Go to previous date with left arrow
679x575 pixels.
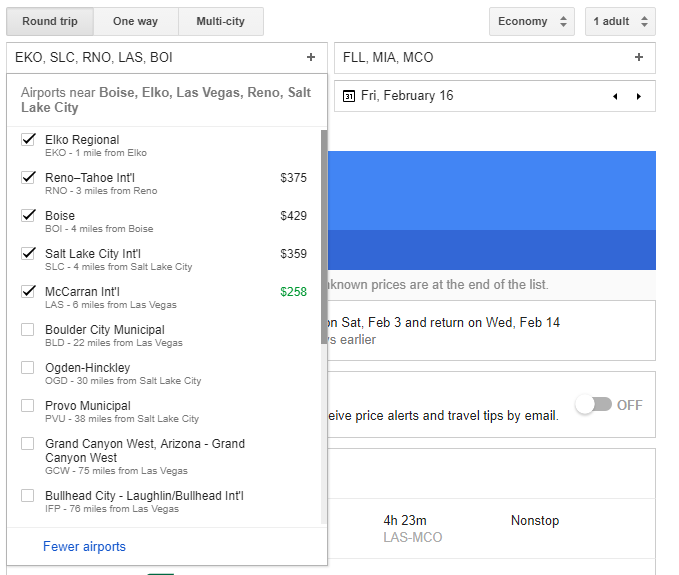[x=615, y=96]
